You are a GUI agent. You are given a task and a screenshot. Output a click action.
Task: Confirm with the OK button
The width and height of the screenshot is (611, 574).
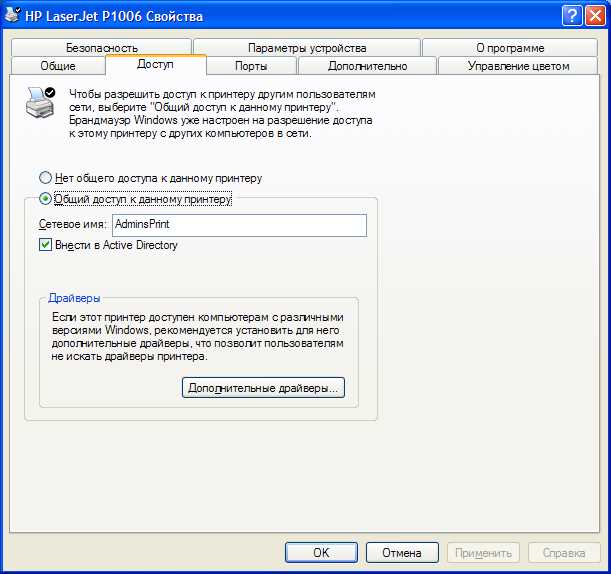321,553
